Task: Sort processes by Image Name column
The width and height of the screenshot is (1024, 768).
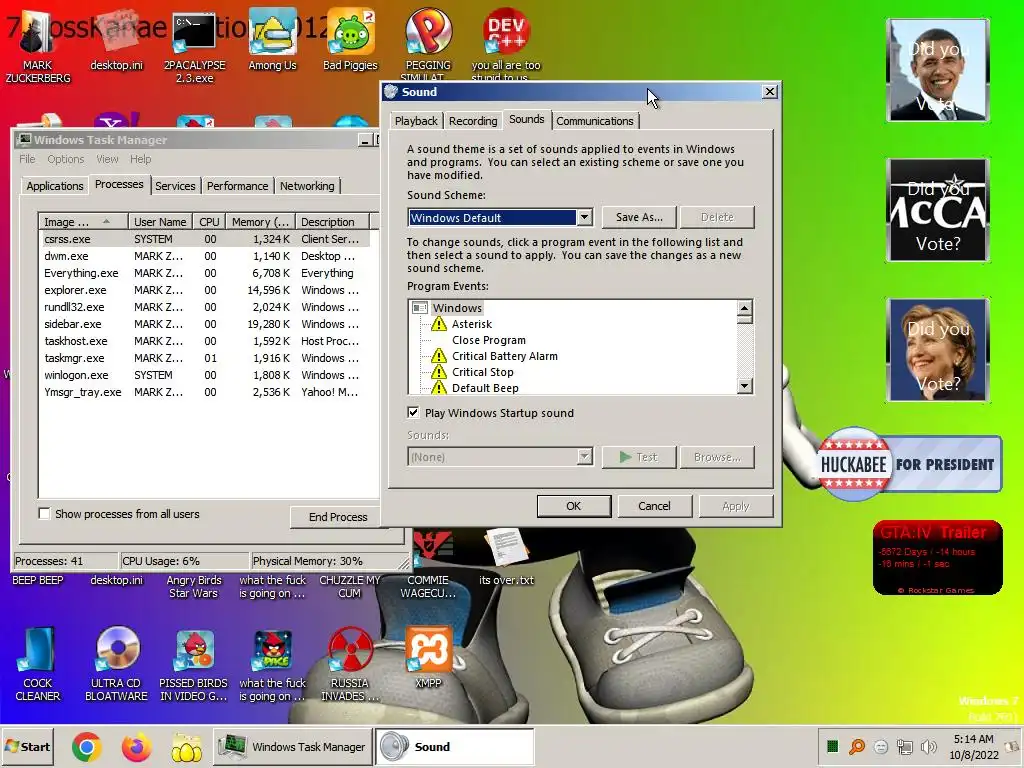Action: (83, 222)
